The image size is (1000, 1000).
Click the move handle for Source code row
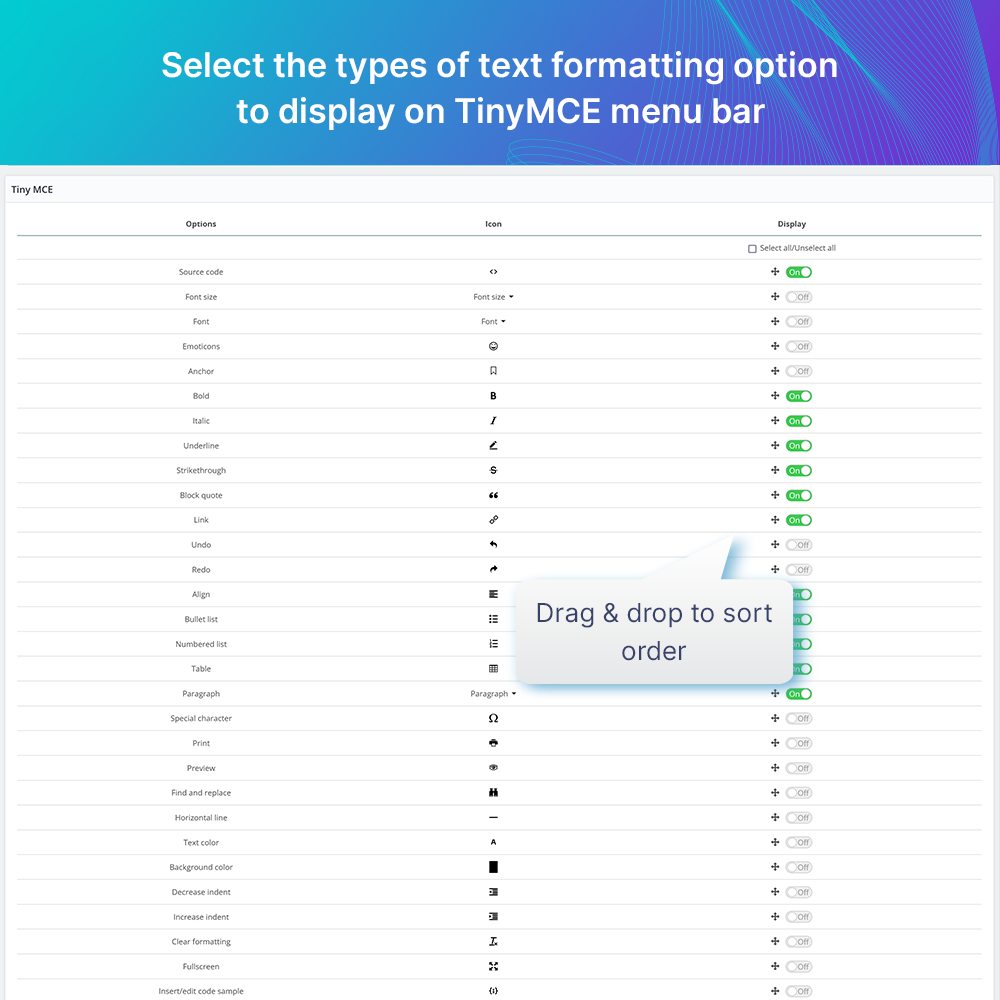click(775, 272)
